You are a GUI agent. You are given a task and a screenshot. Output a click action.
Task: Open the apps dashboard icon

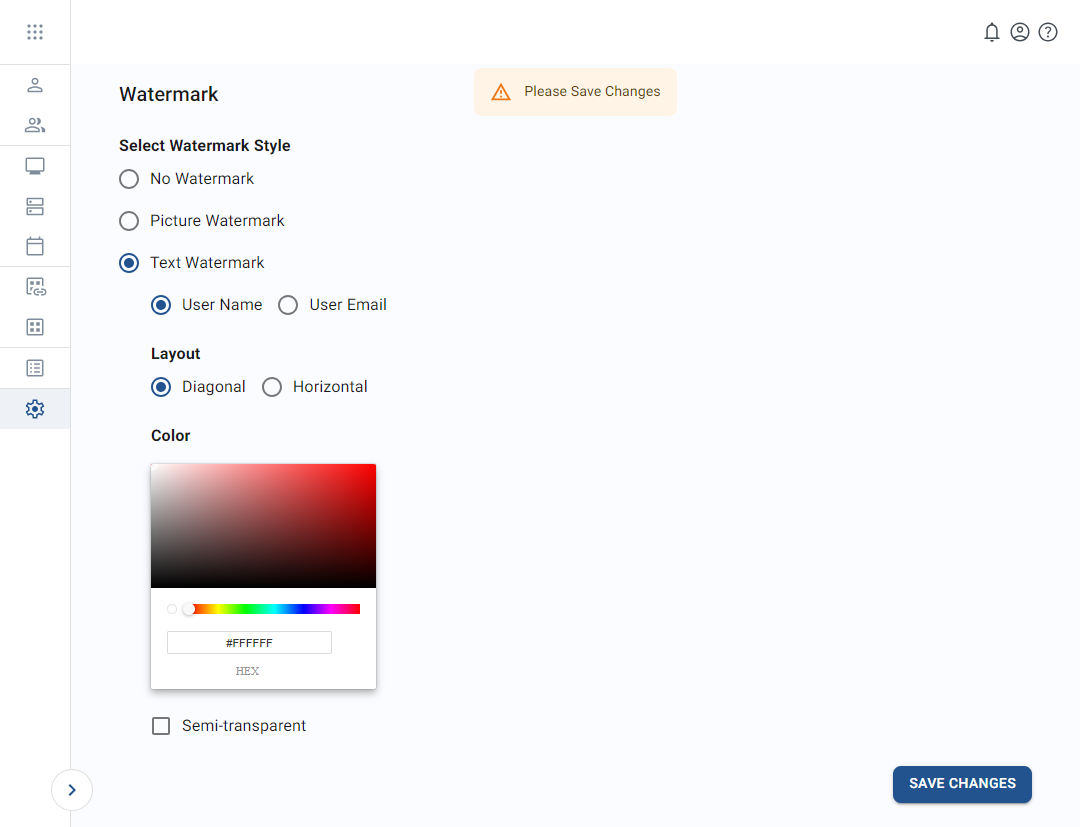pos(35,327)
